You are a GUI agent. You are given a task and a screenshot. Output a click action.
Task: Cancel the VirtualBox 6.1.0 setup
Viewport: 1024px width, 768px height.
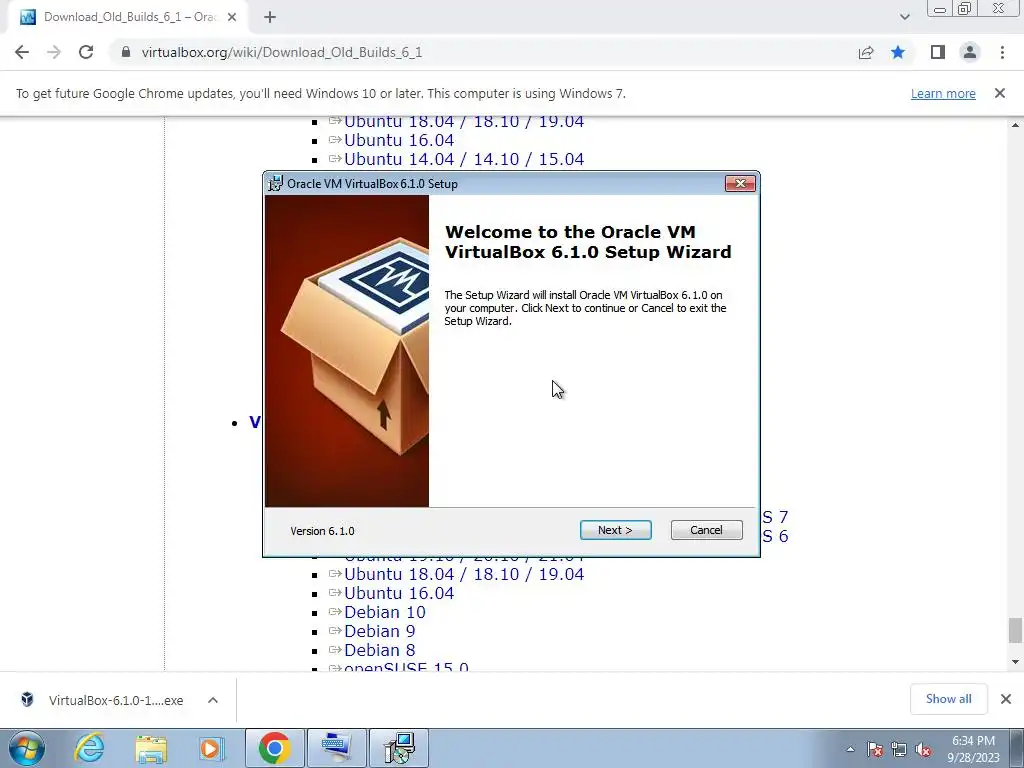[x=707, y=530]
